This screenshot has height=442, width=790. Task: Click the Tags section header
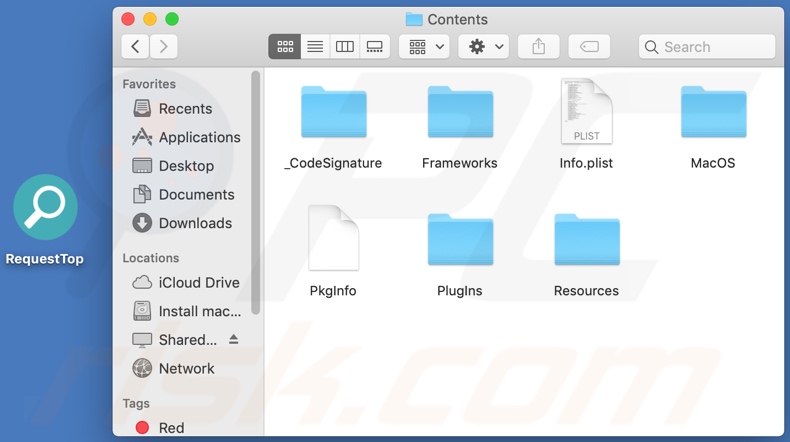[x=136, y=404]
